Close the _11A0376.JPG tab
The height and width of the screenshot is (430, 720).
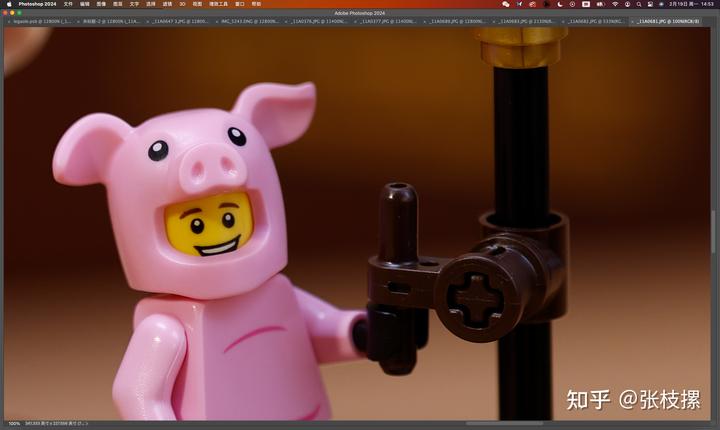point(286,22)
